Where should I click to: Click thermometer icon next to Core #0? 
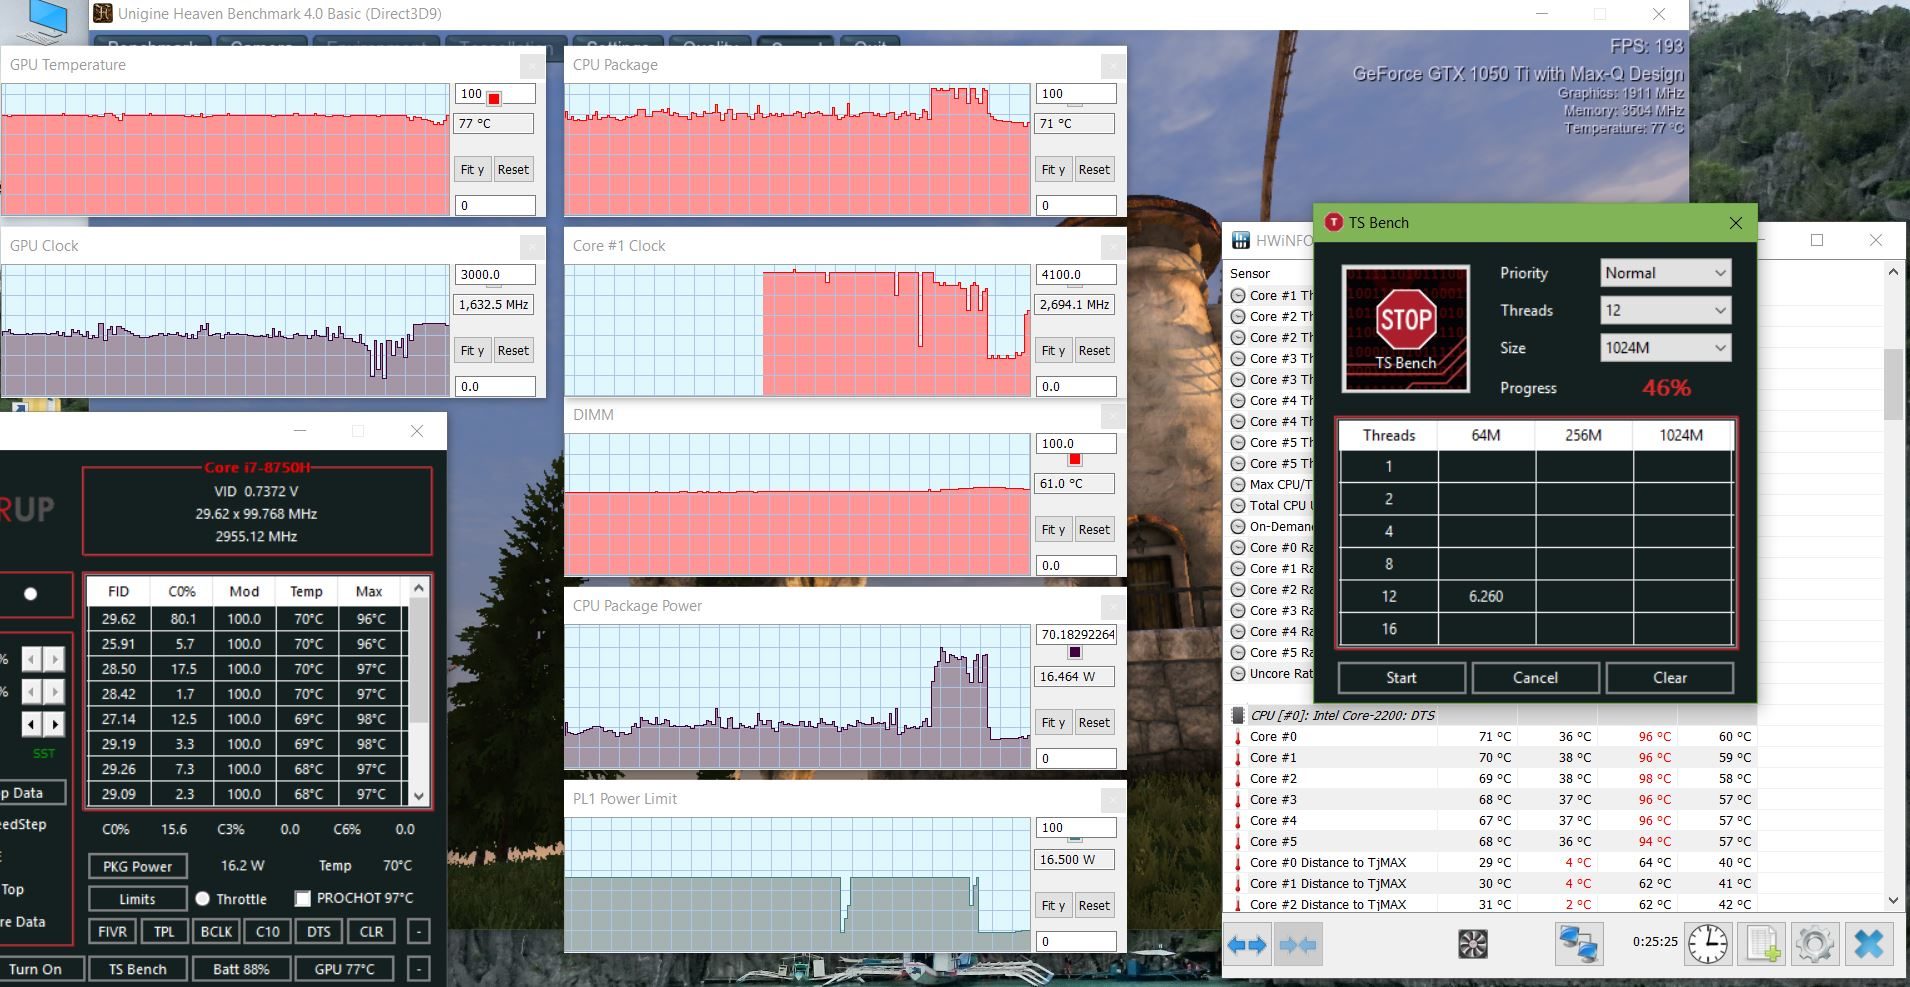pyautogui.click(x=1238, y=737)
